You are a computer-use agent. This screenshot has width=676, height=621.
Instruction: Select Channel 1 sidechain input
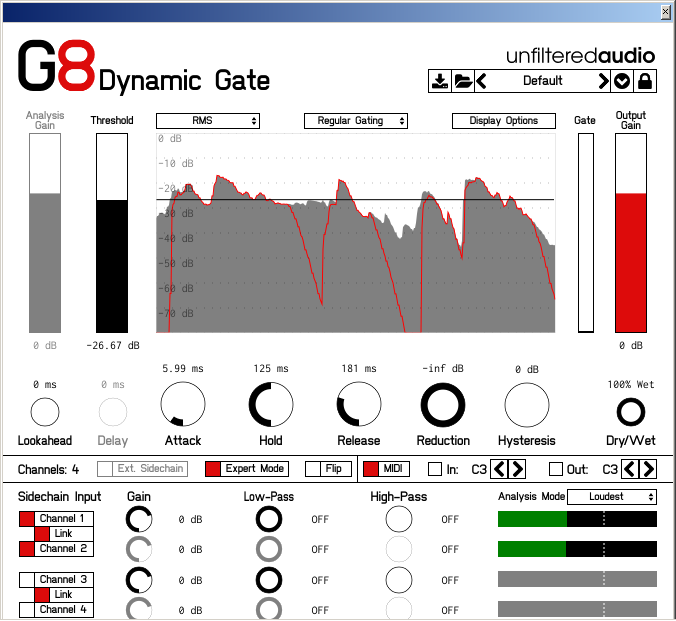[27, 519]
